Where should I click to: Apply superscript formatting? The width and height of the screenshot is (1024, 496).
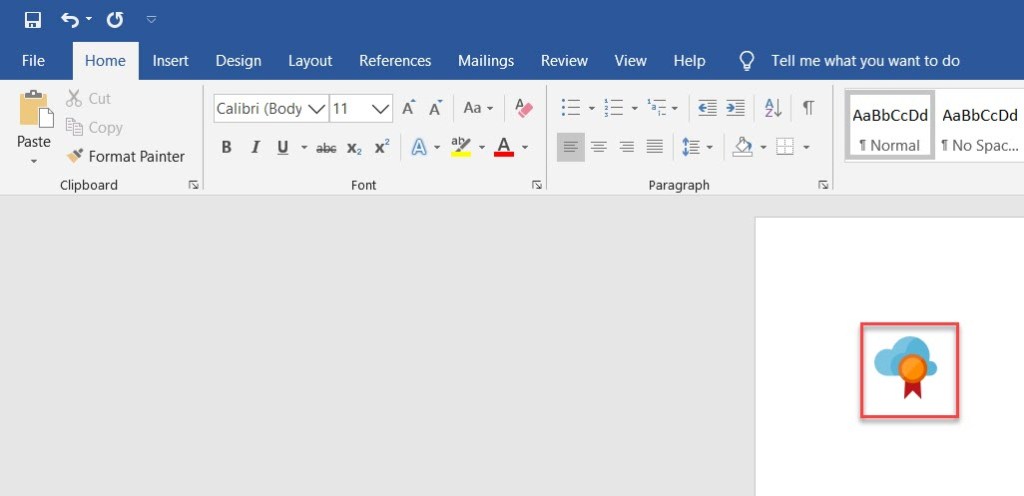pyautogui.click(x=381, y=148)
